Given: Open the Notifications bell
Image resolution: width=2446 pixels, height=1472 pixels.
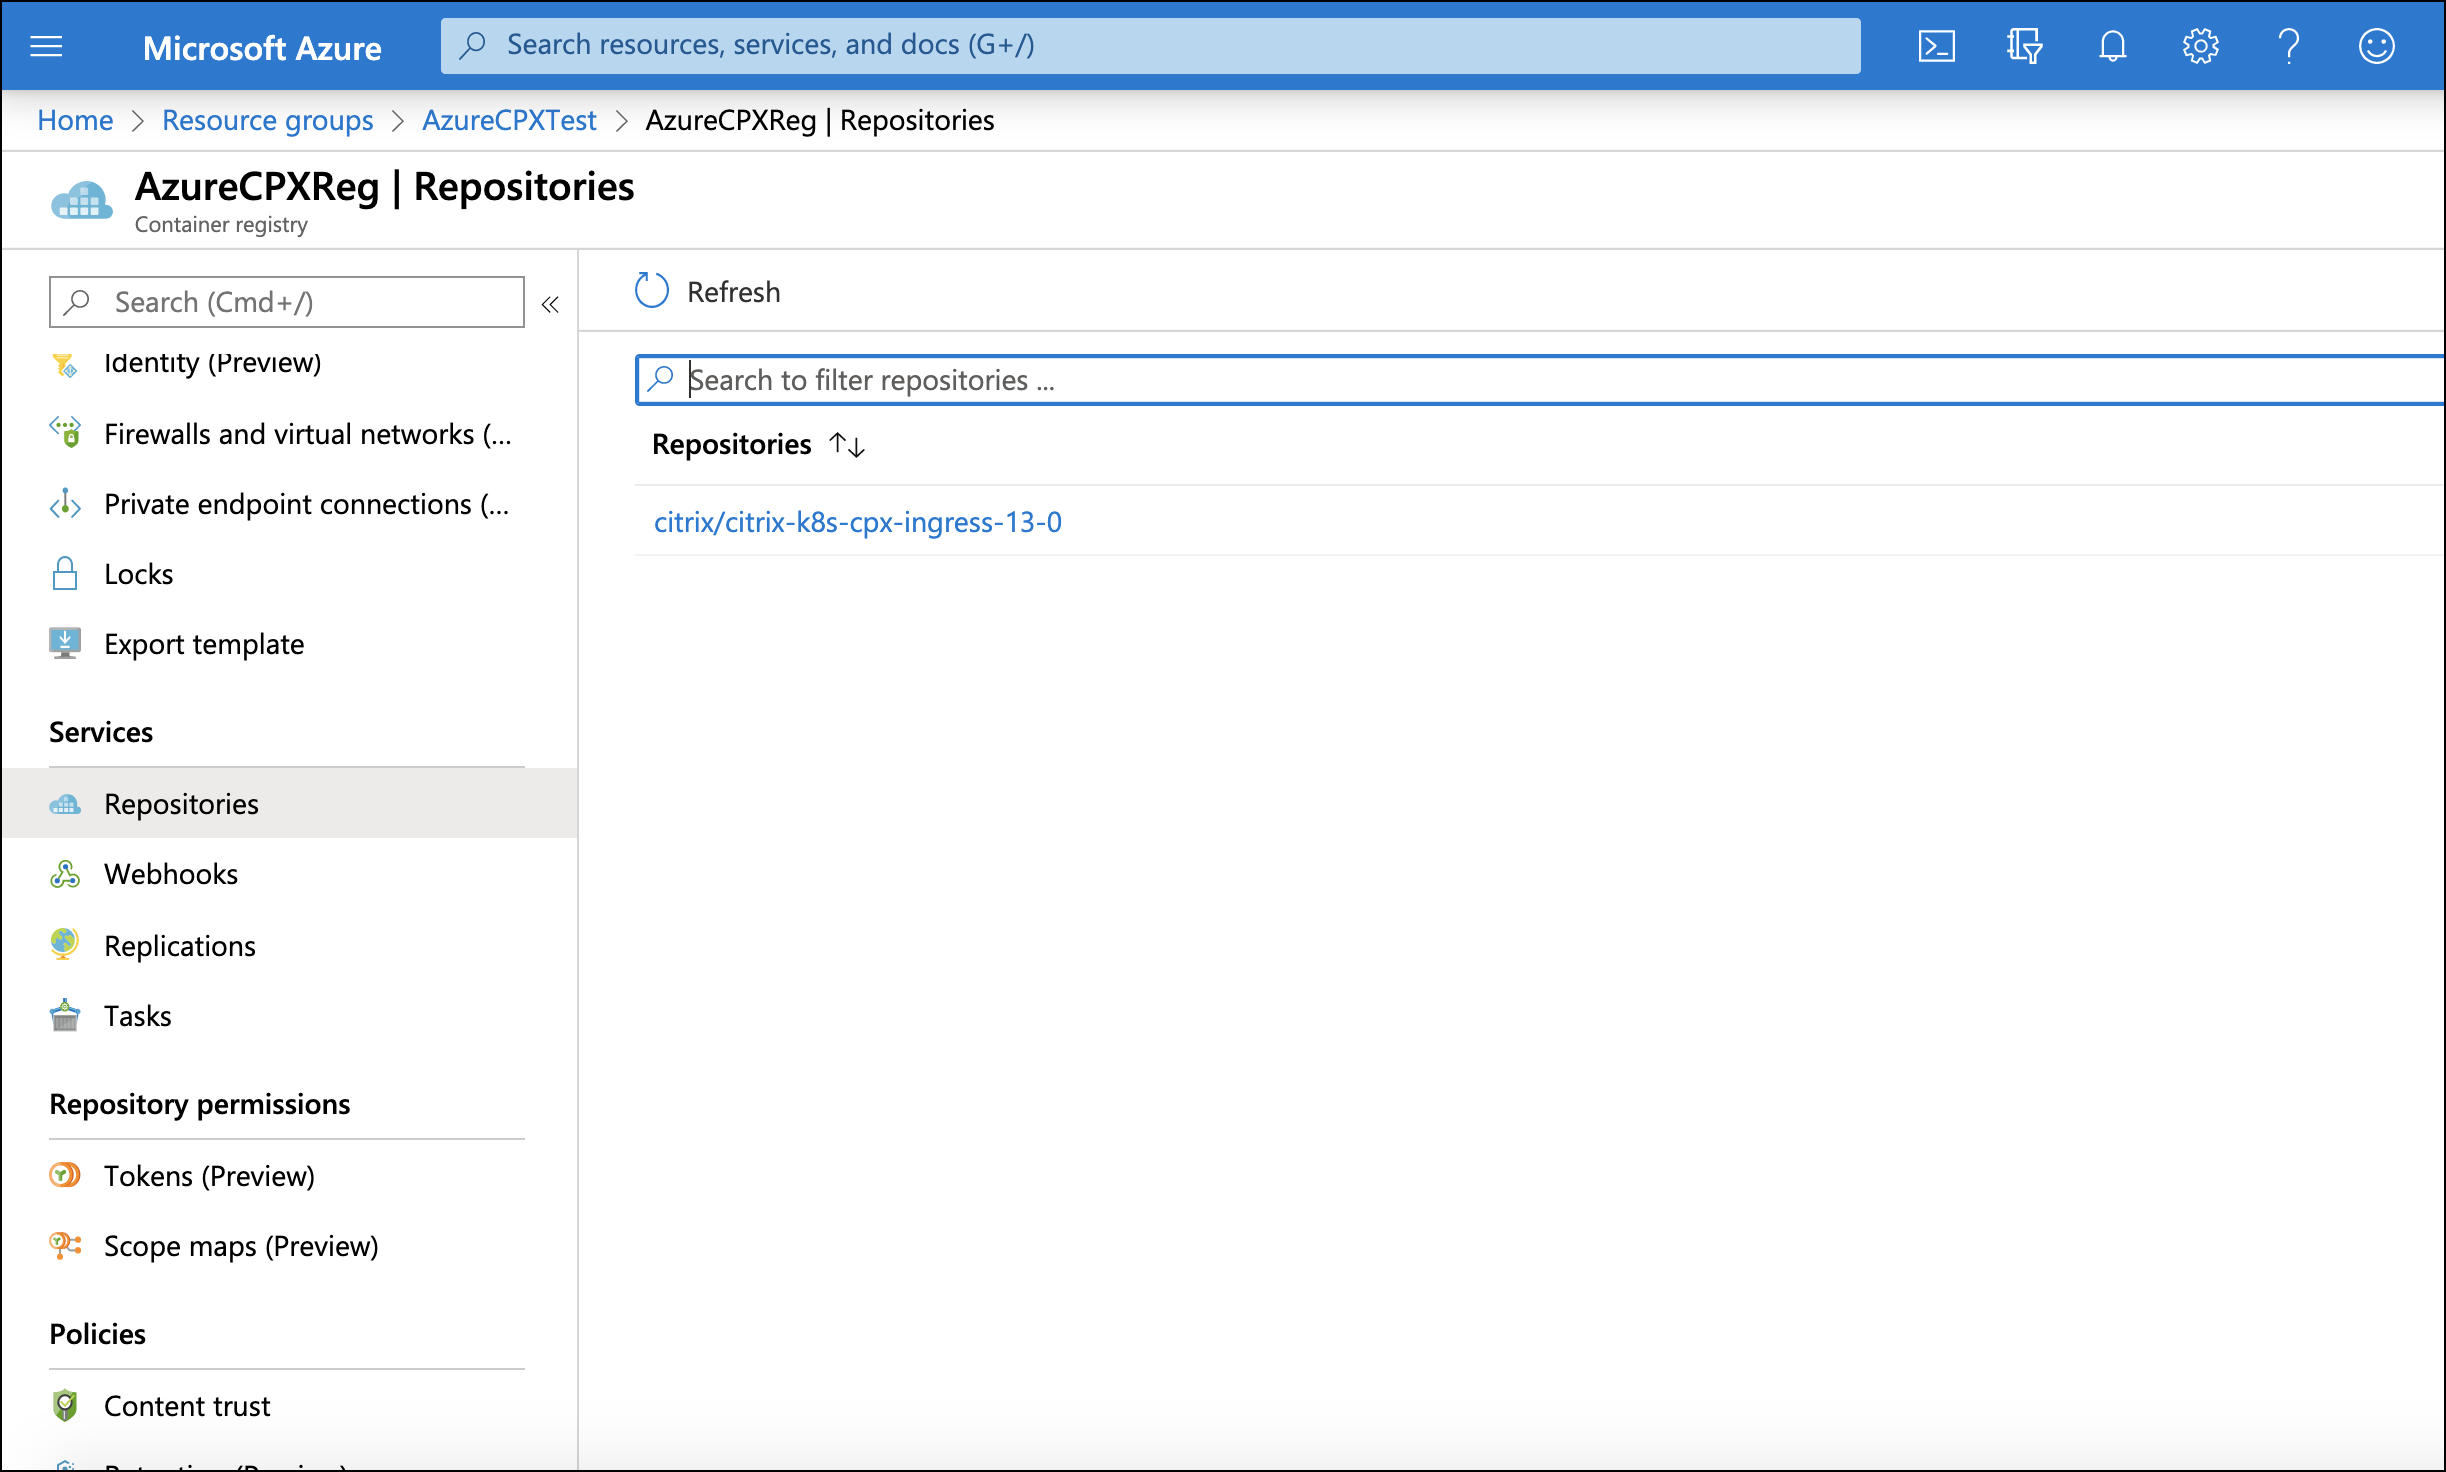Looking at the screenshot, I should (x=2112, y=46).
